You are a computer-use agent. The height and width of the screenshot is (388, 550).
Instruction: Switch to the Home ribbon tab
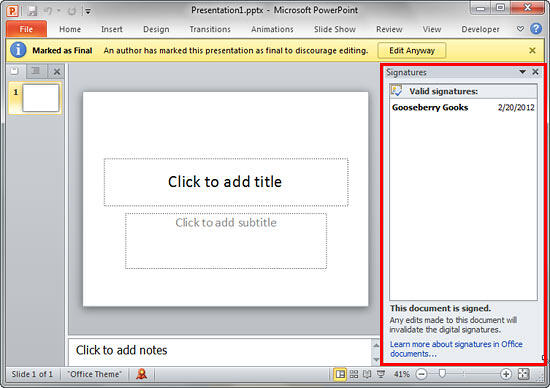coord(70,29)
